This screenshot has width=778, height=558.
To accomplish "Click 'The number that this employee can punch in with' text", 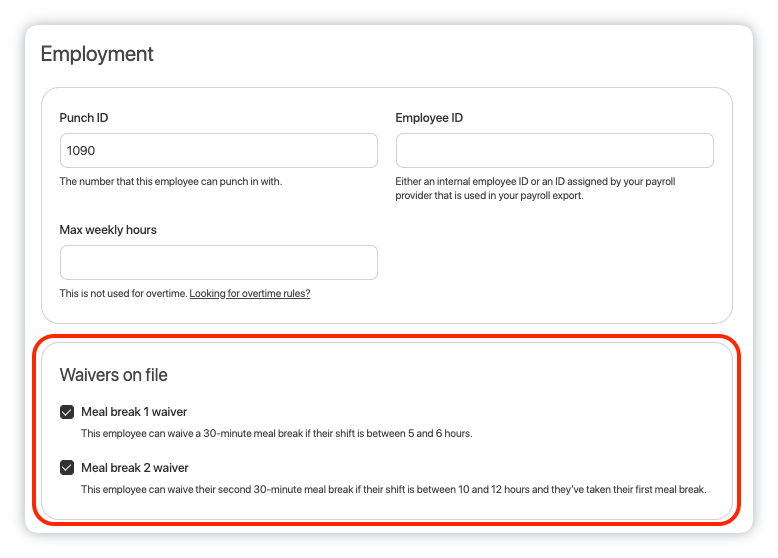I will tap(171, 182).
